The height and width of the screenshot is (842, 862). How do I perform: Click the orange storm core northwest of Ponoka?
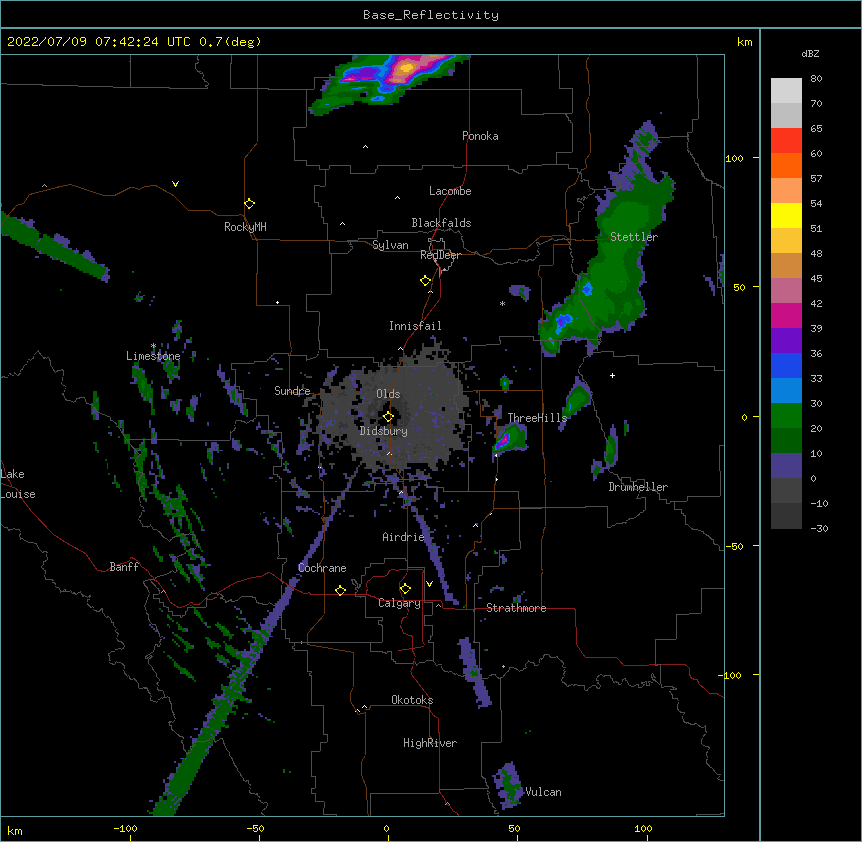point(406,68)
